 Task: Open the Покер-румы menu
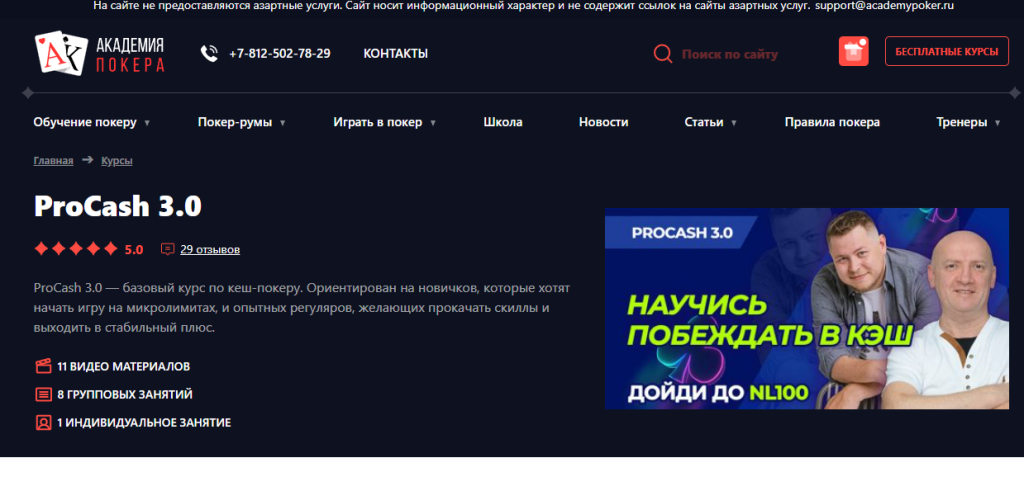(235, 122)
